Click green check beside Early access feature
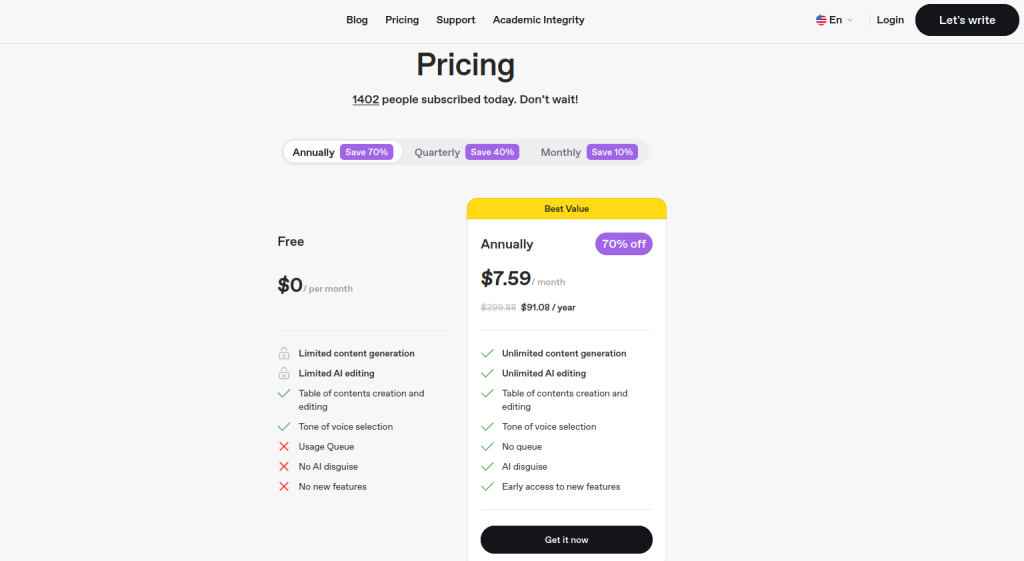This screenshot has width=1024, height=561. [x=487, y=487]
